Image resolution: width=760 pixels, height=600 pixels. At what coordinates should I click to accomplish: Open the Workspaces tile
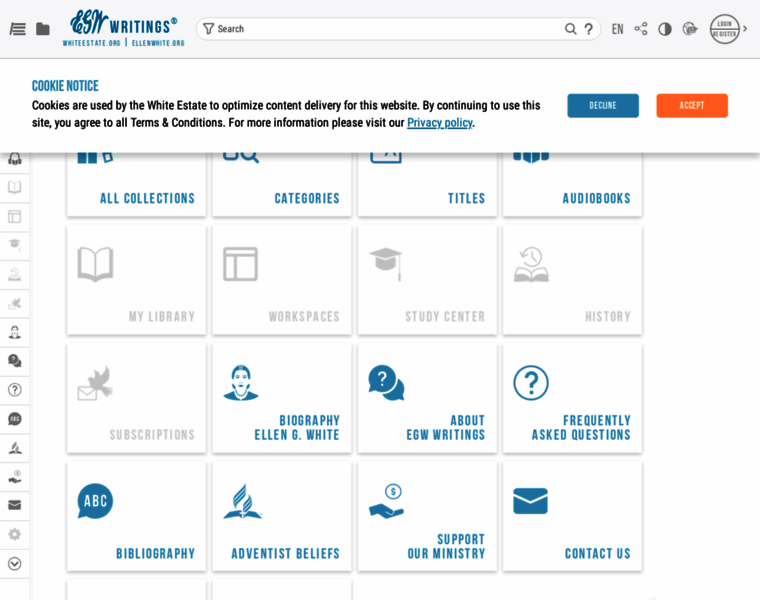282,280
